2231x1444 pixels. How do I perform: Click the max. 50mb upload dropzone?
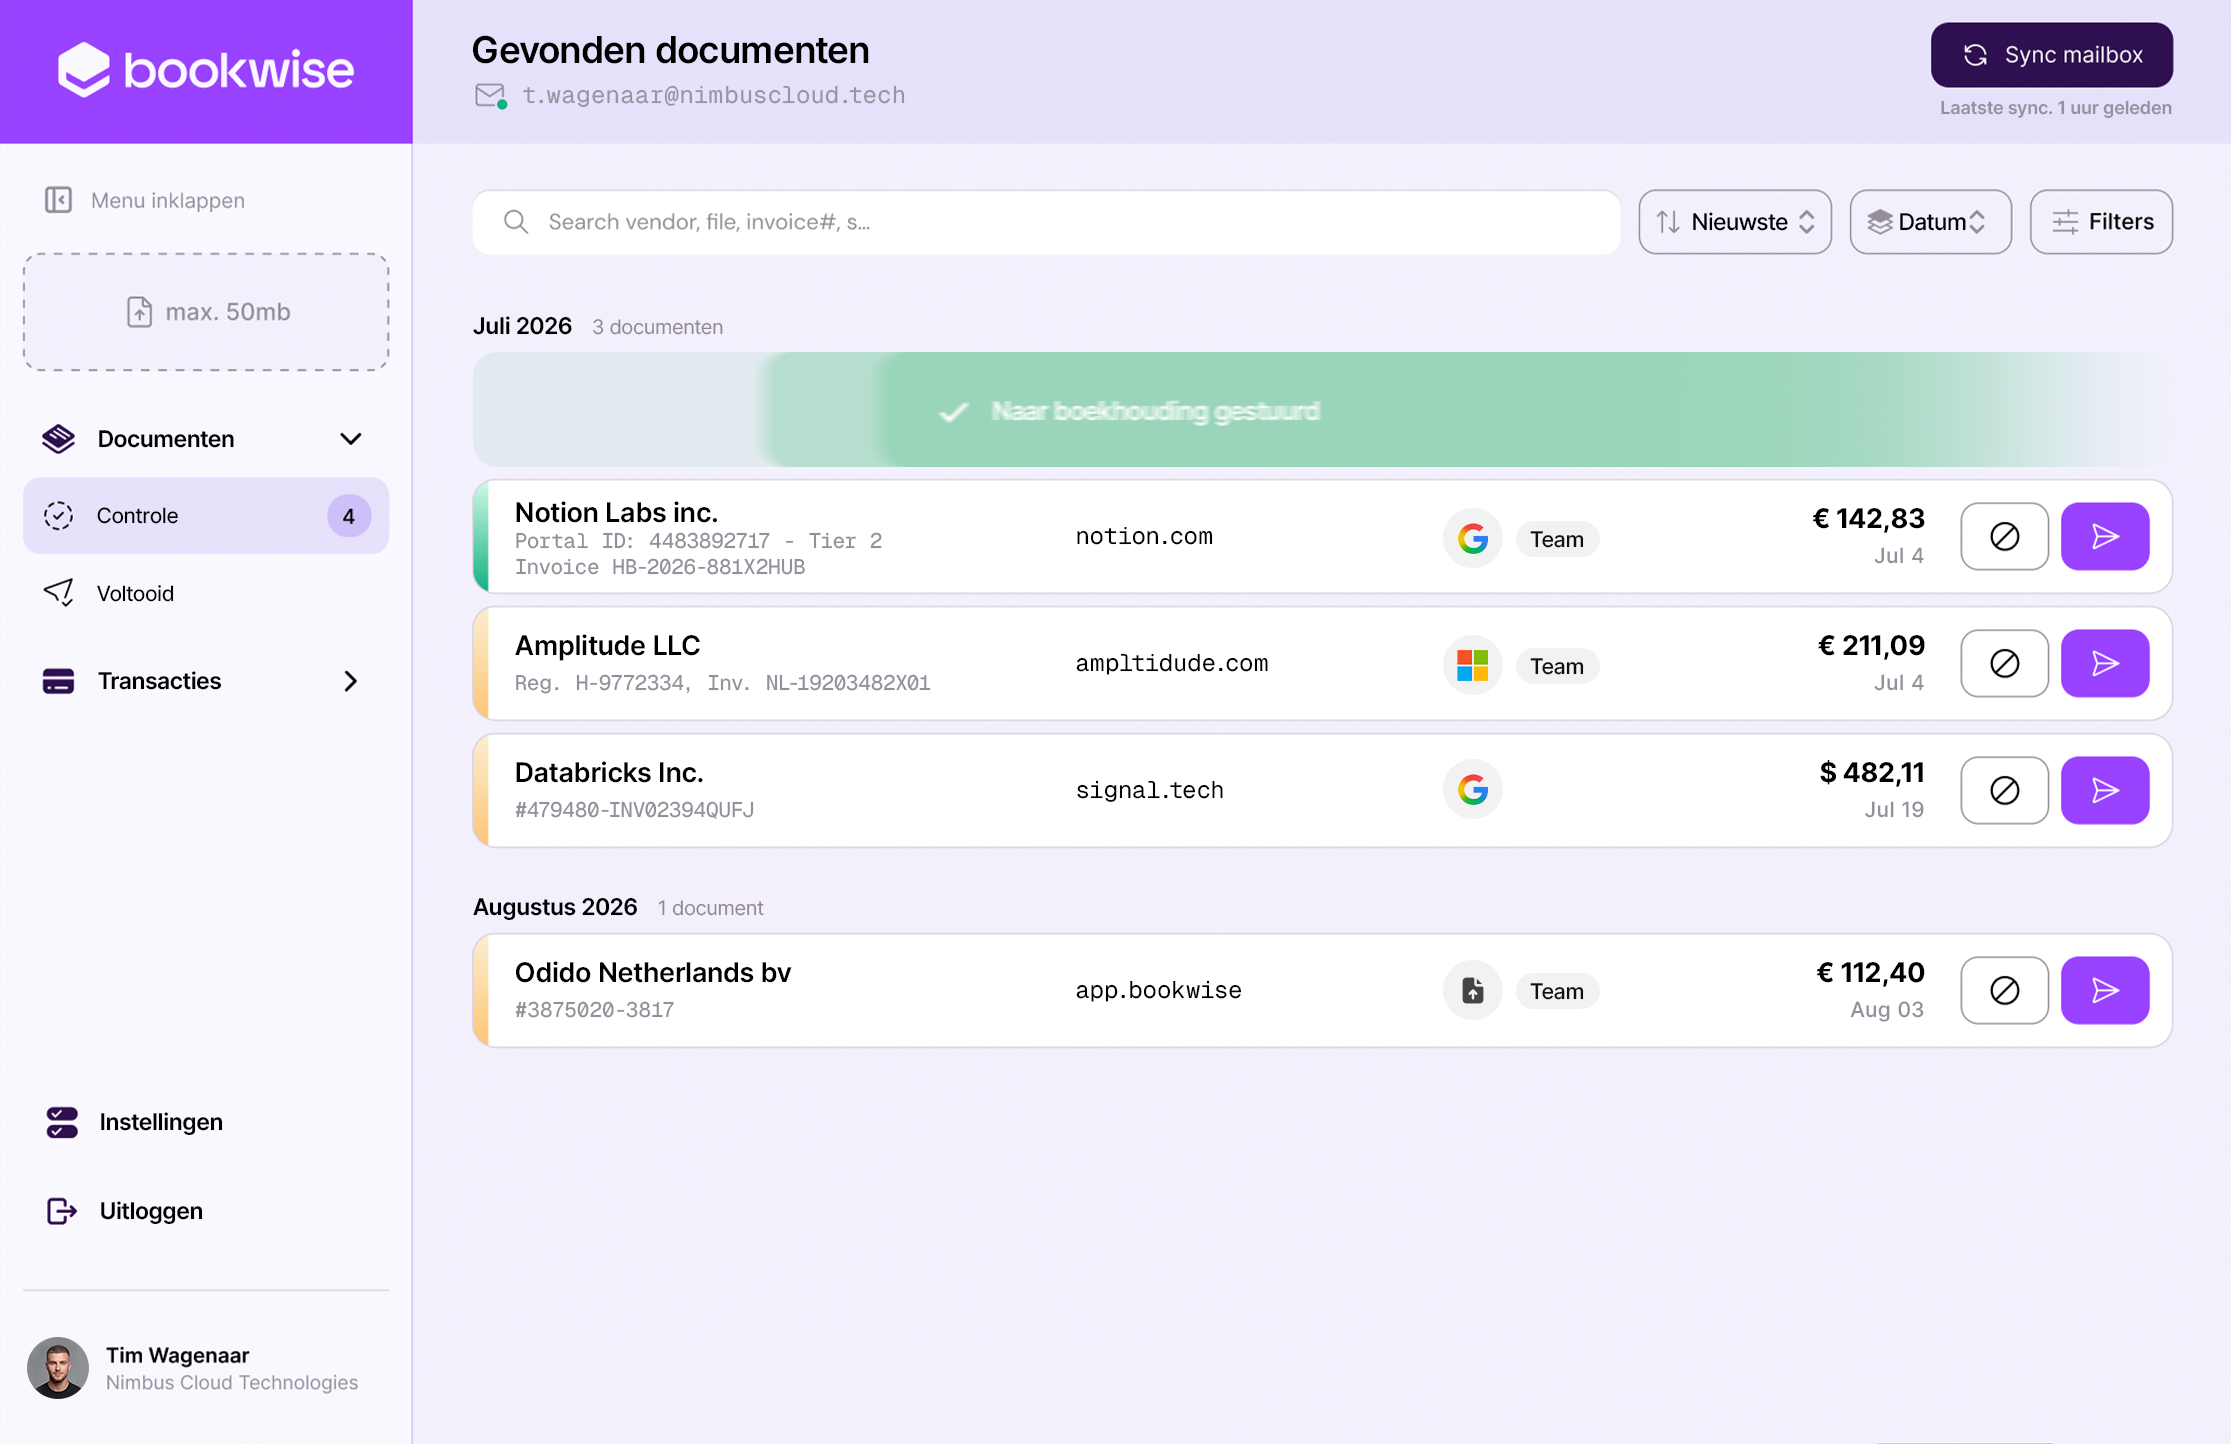click(x=206, y=312)
